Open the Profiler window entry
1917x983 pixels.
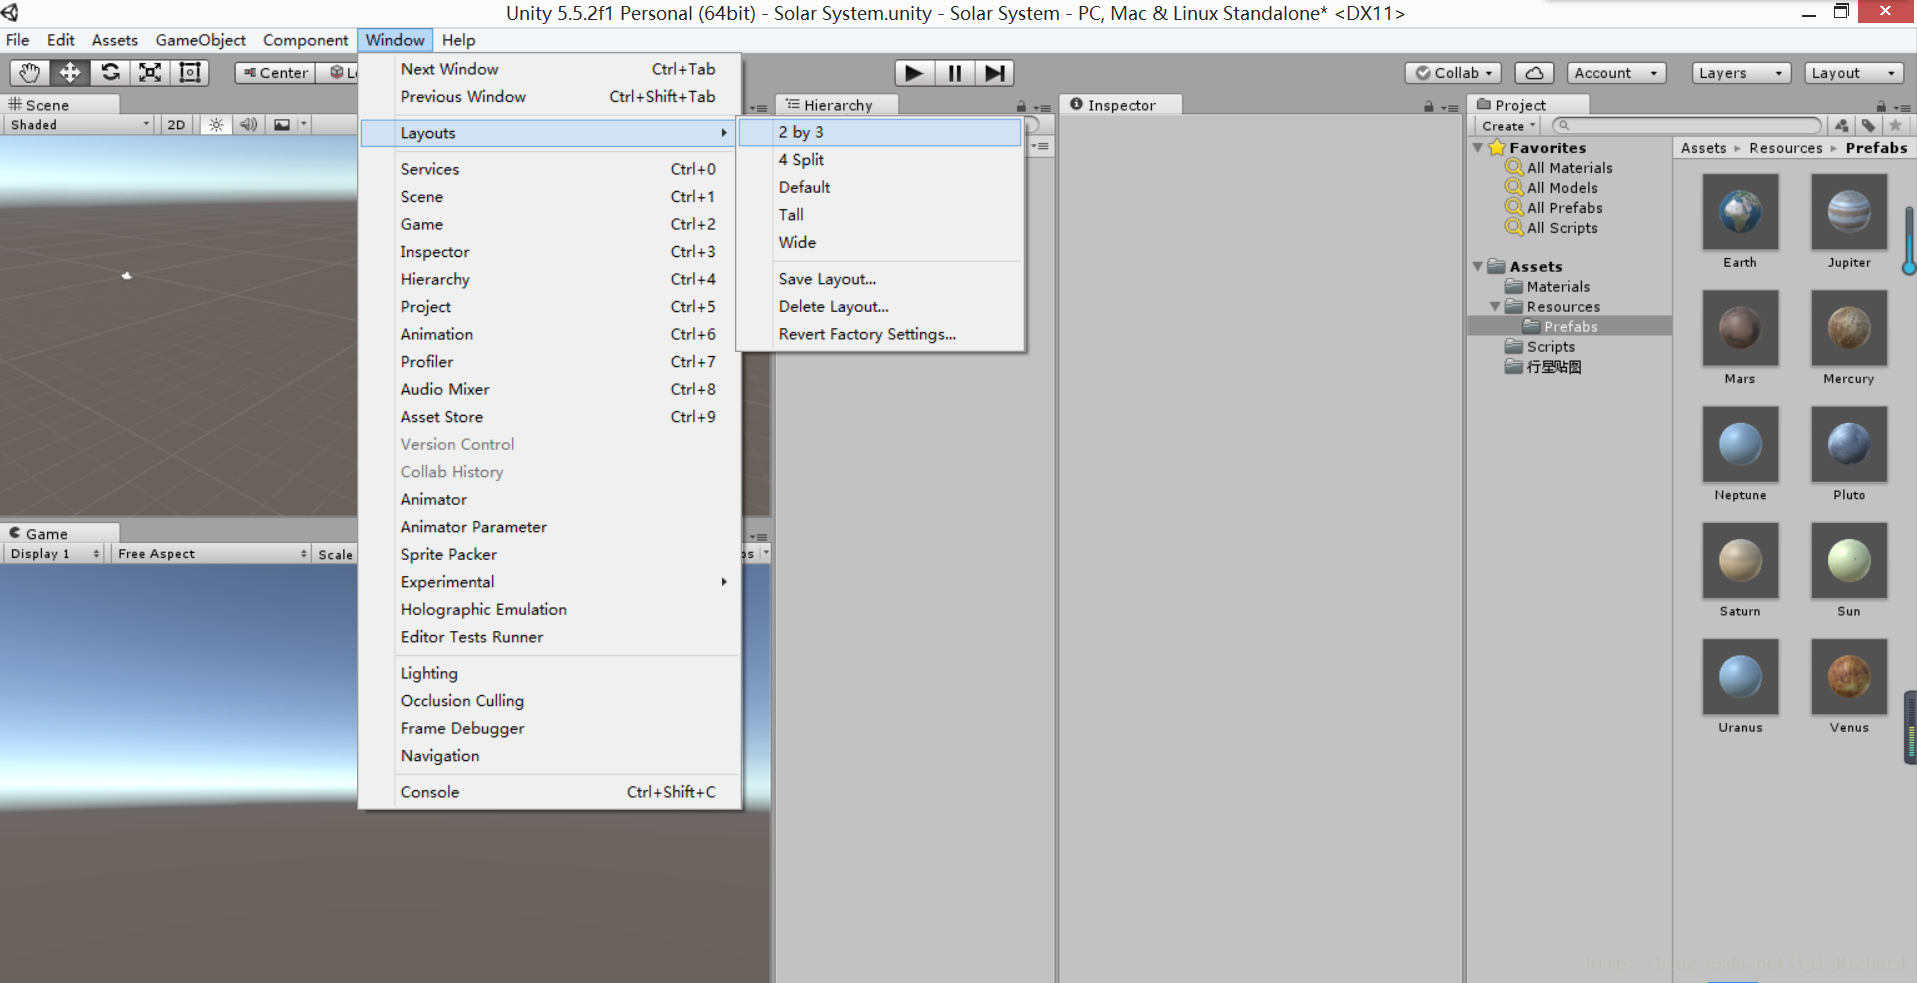coord(550,362)
